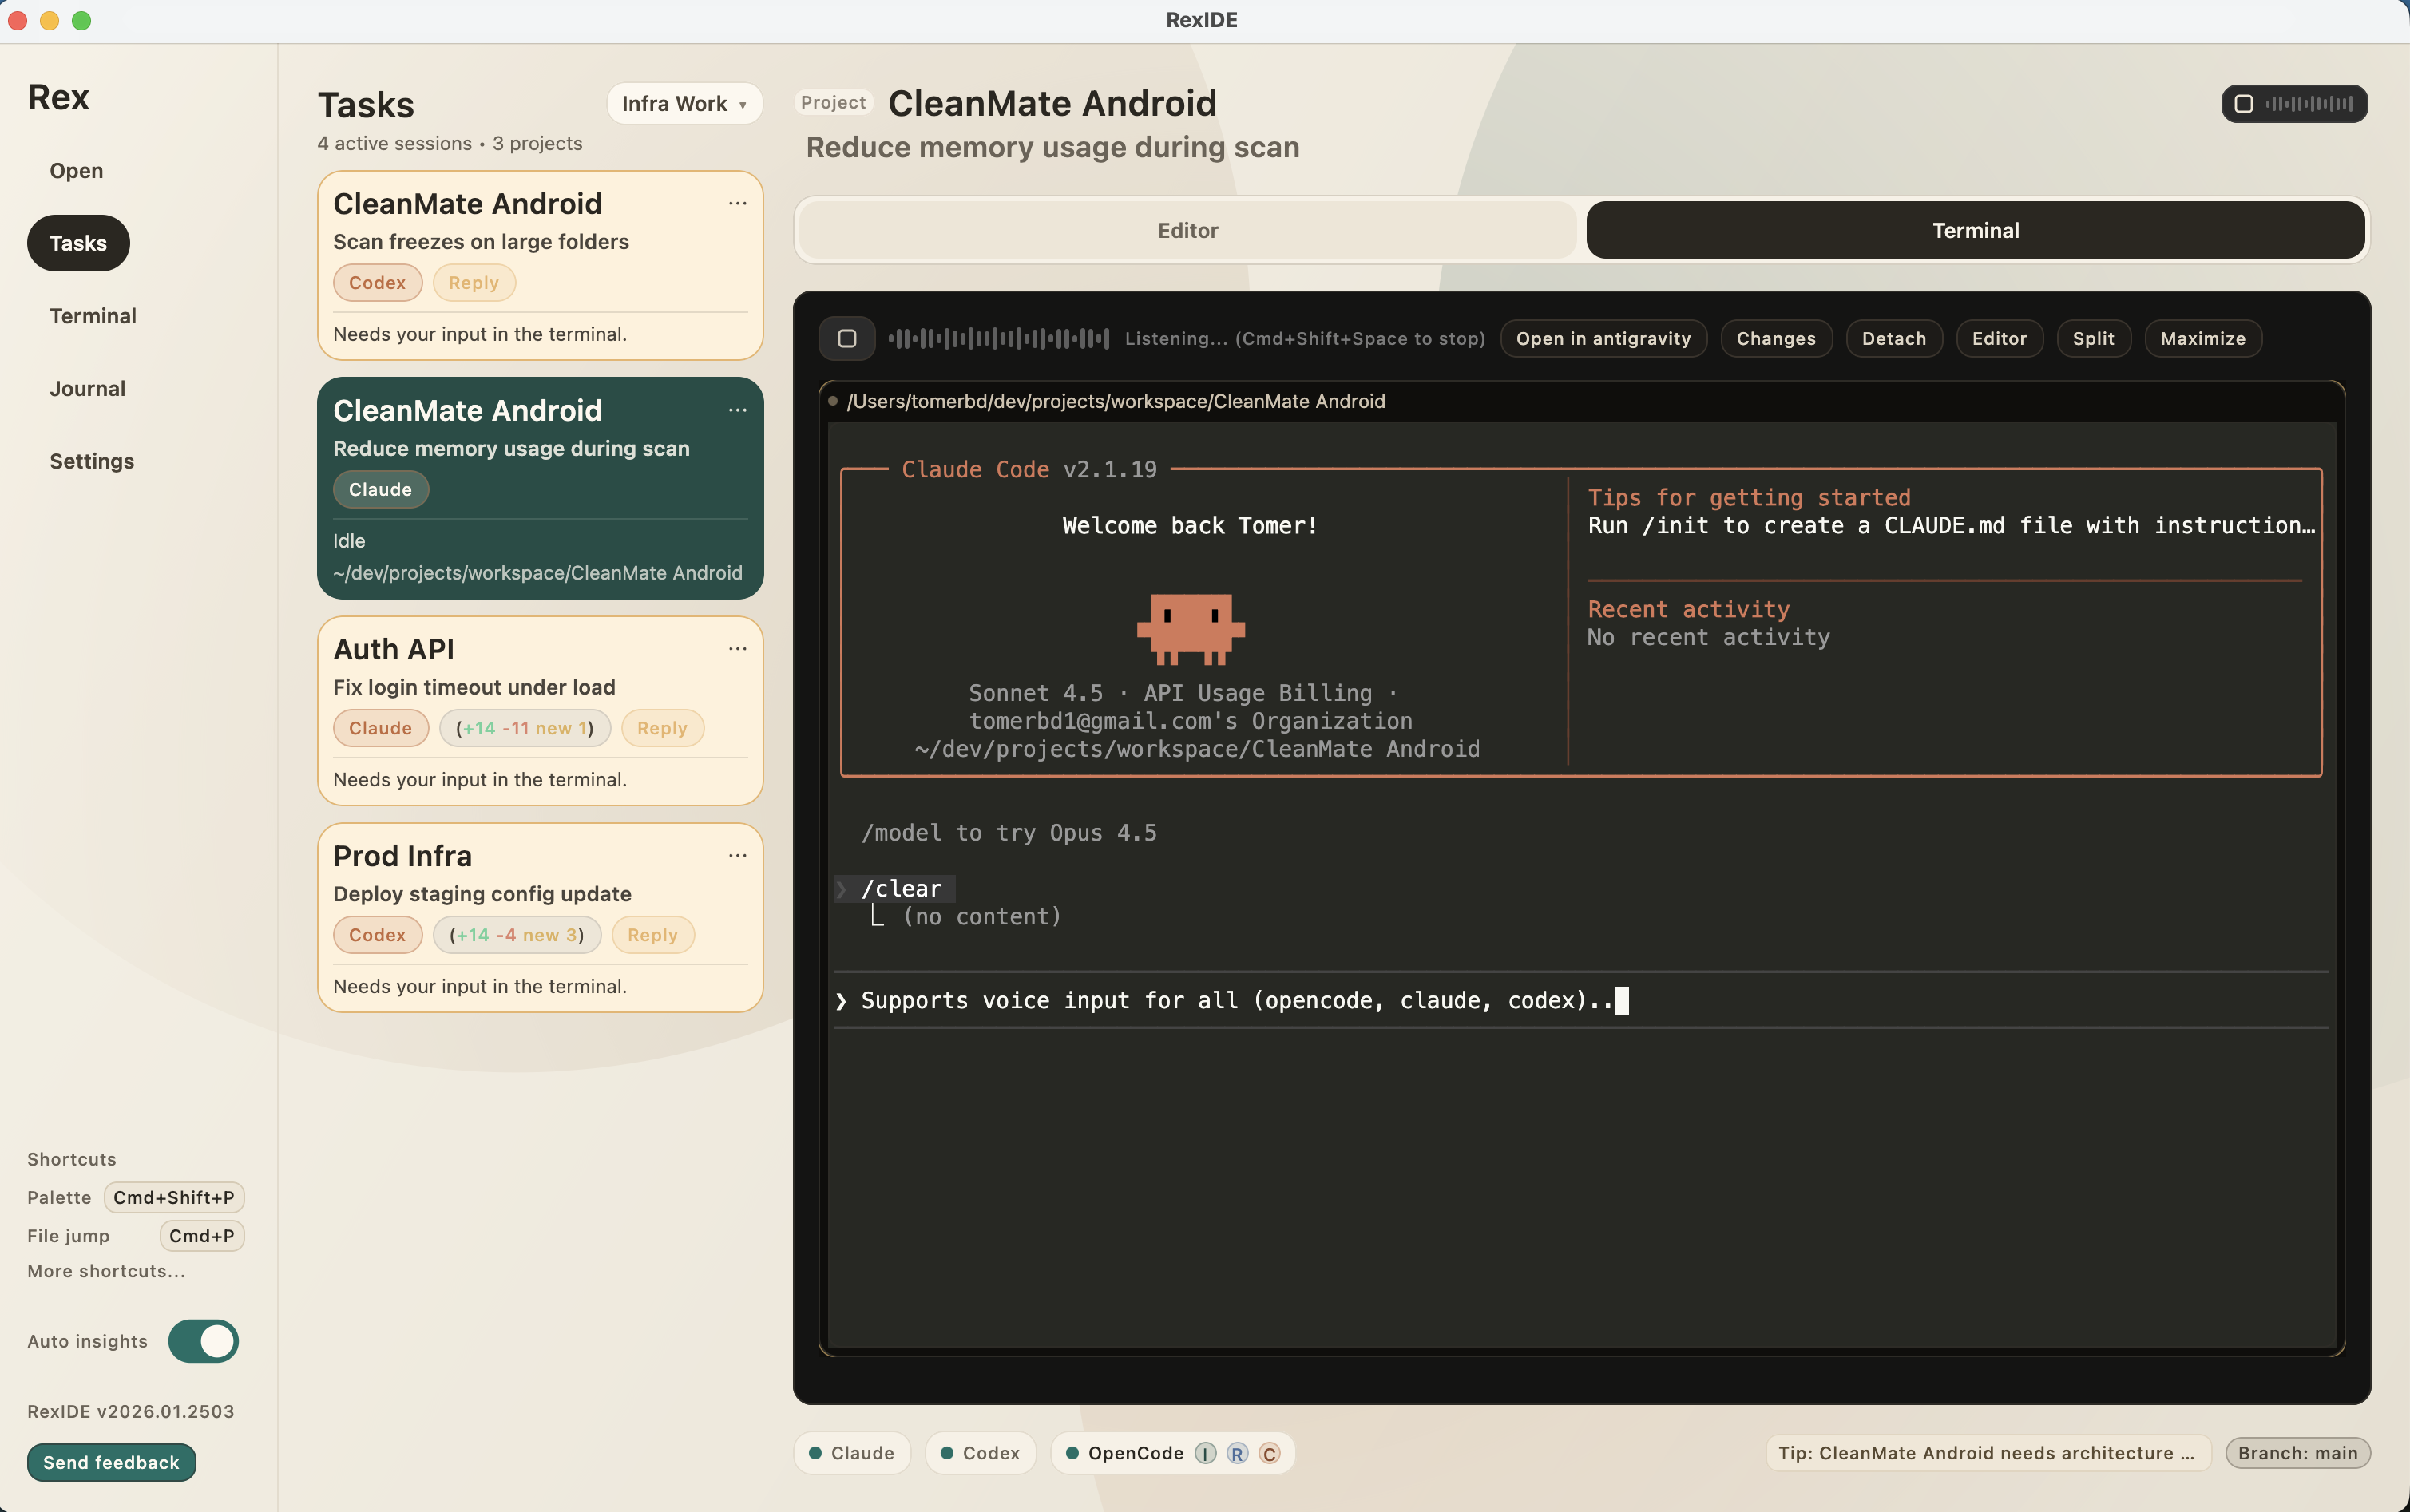Select the Codex agent chip at bottom
This screenshot has width=2410, height=1512.
tap(980, 1453)
